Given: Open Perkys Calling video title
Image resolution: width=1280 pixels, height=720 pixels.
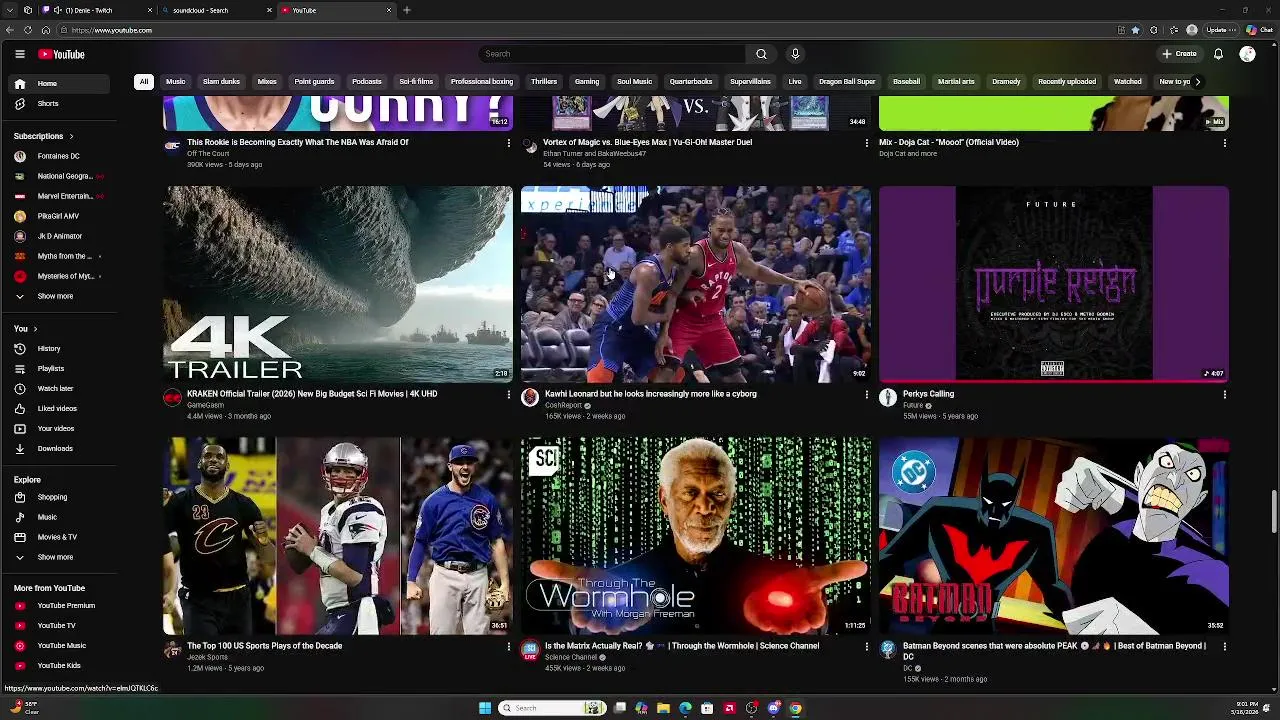Looking at the screenshot, I should coord(928,394).
